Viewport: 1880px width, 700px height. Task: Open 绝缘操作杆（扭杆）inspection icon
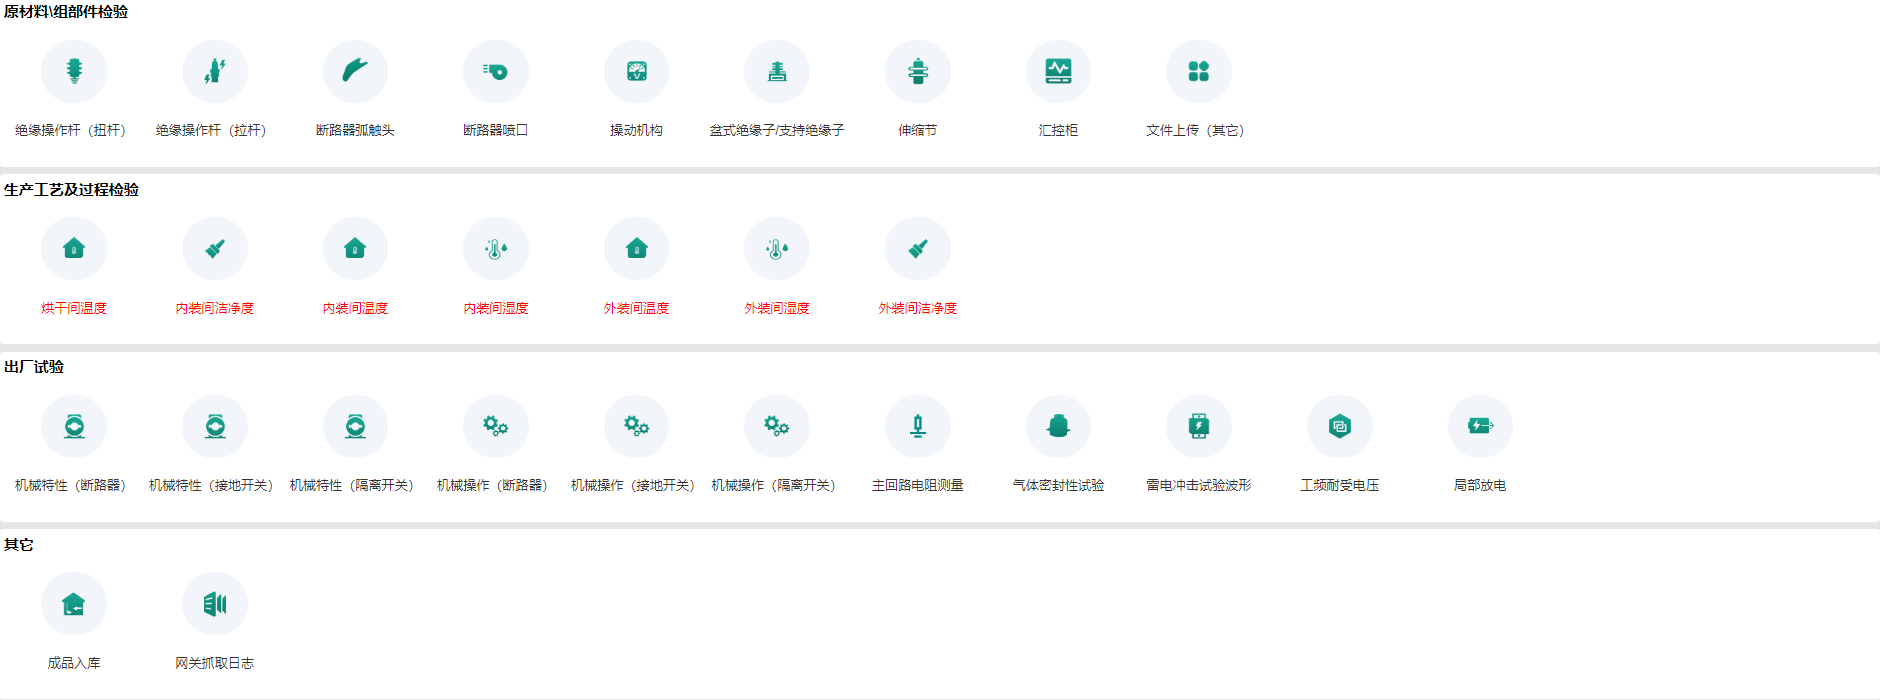click(74, 72)
